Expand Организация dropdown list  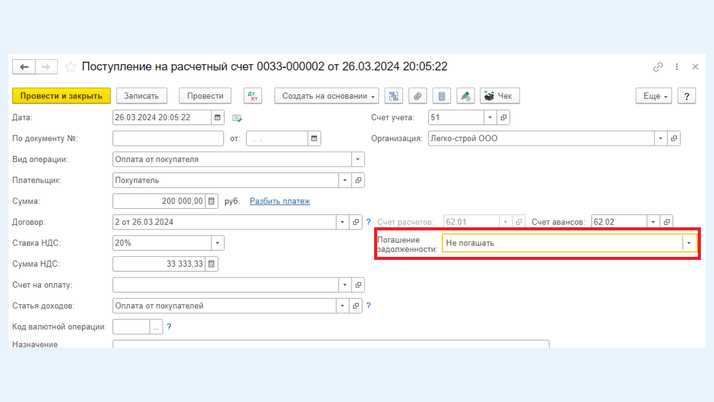click(660, 139)
